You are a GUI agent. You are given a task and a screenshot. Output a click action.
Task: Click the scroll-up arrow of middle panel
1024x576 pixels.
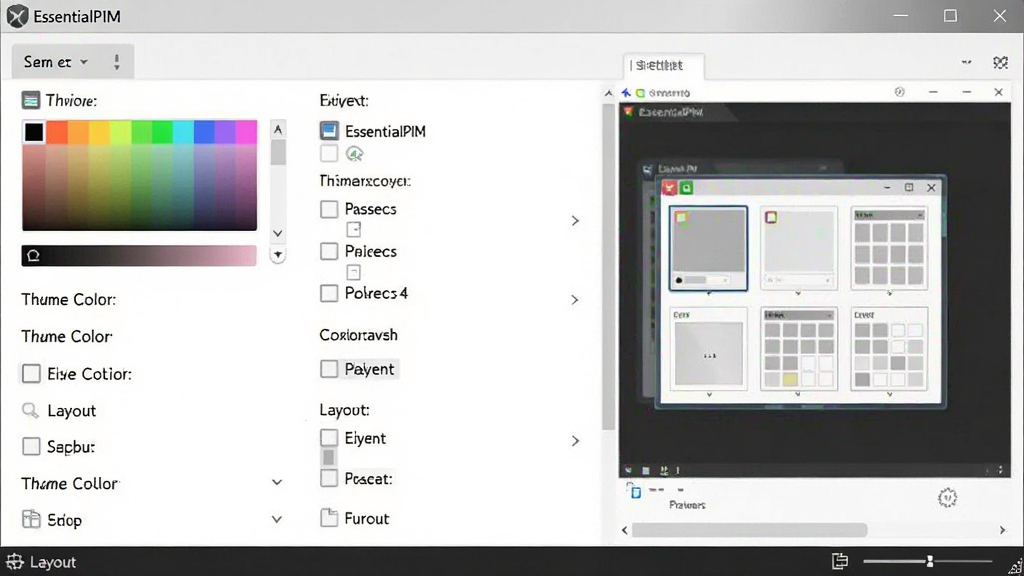[609, 93]
